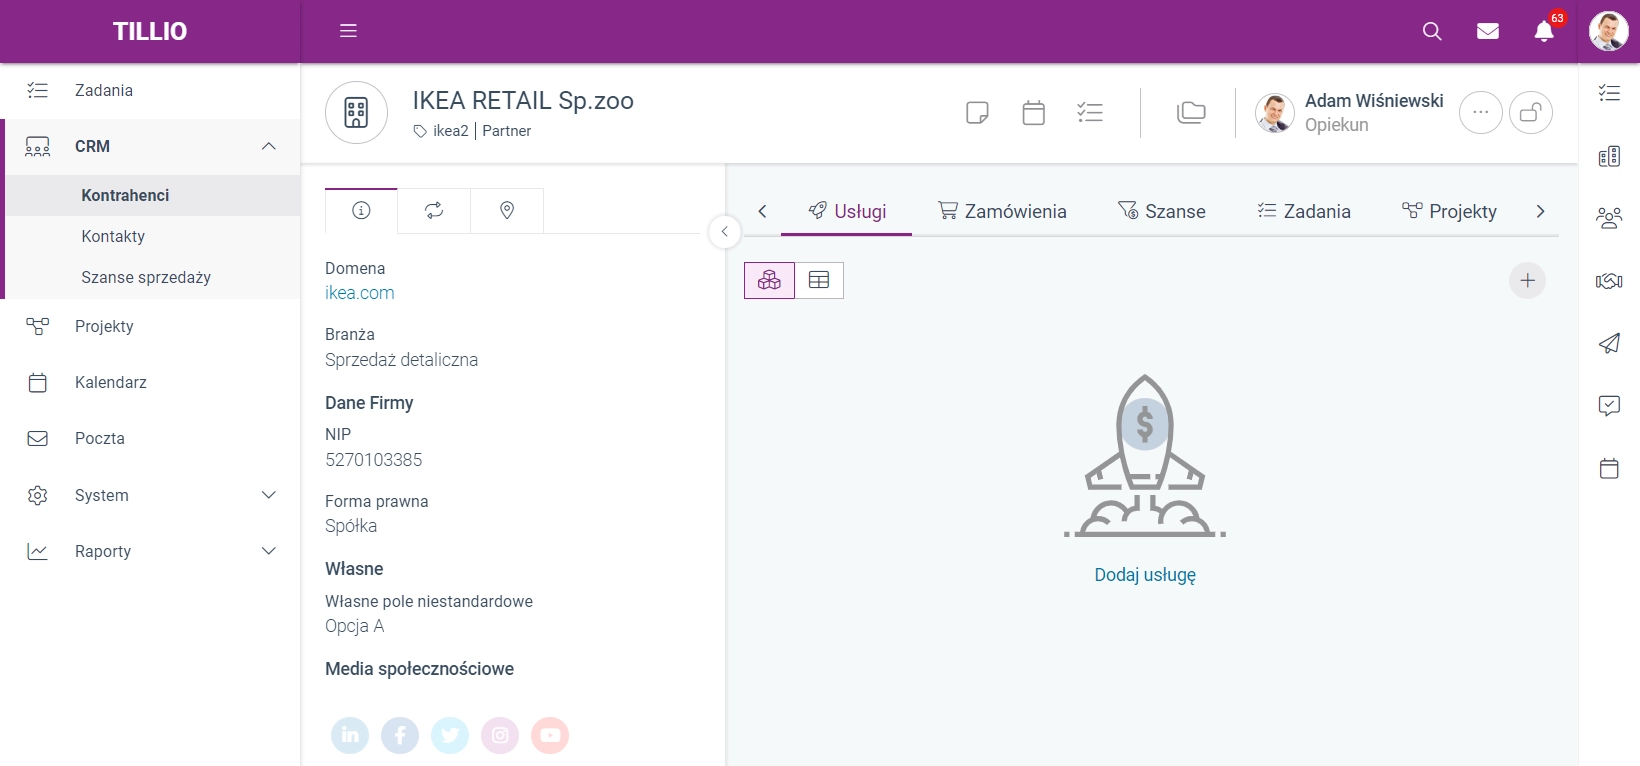
Task: Select the relations arrows tab icon
Action: tap(434, 210)
